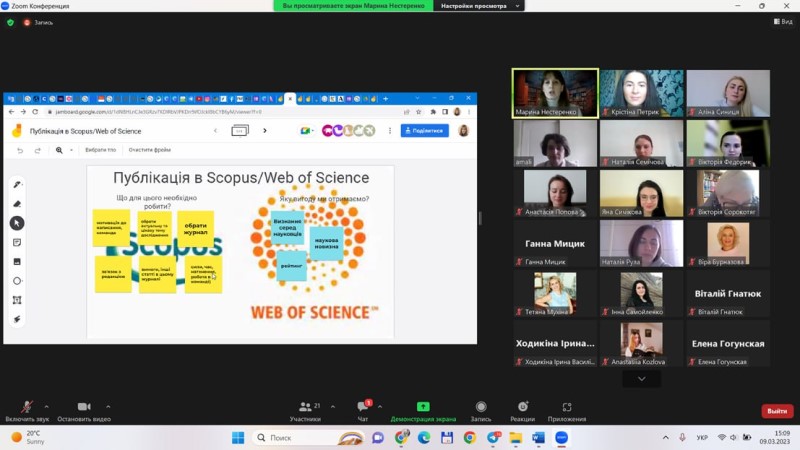Go to the next Jamboard frame
Image resolution: width=800 pixels, height=450 pixels.
coord(265,131)
